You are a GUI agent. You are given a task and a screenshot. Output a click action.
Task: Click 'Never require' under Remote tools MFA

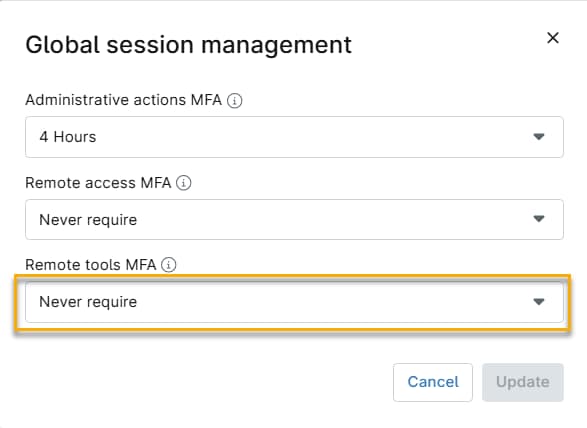[x=88, y=302]
